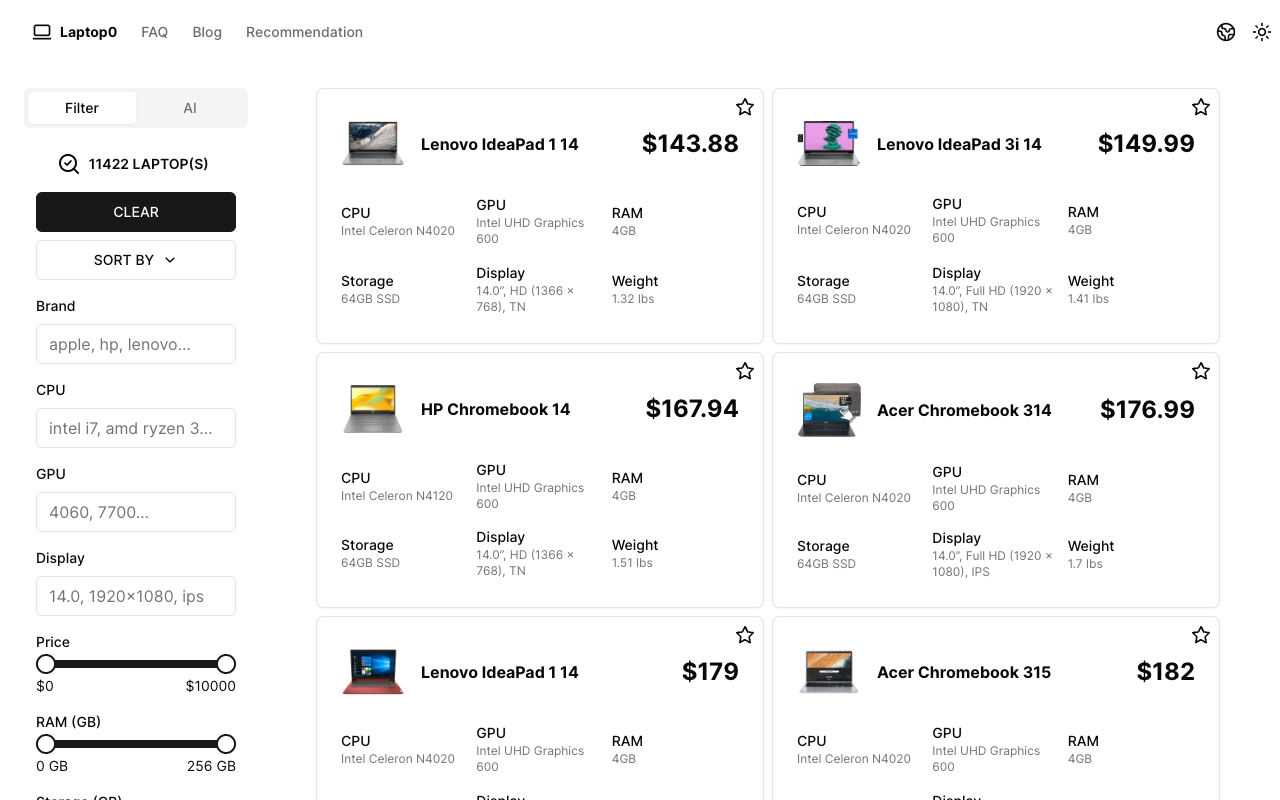The height and width of the screenshot is (800, 1280).
Task: Open the HP Chromebook 14 title
Action: pos(495,409)
